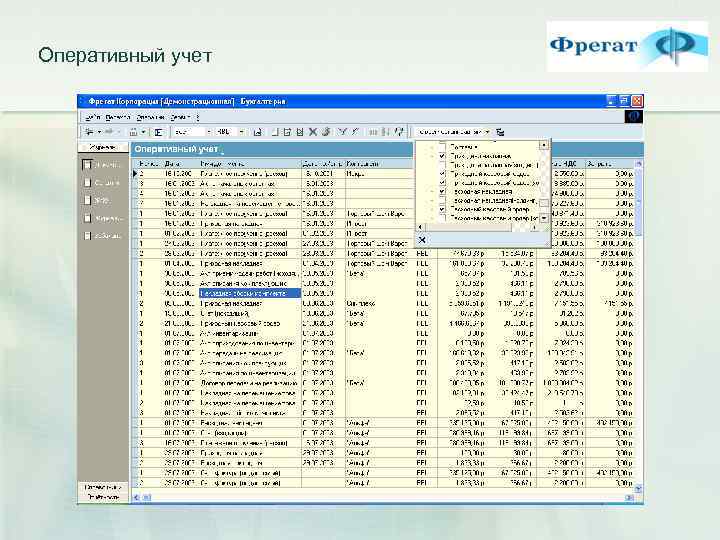Screen dimensions: 720x540
Task: Click the toolbar icon just left of the X
Action: (x=300, y=132)
